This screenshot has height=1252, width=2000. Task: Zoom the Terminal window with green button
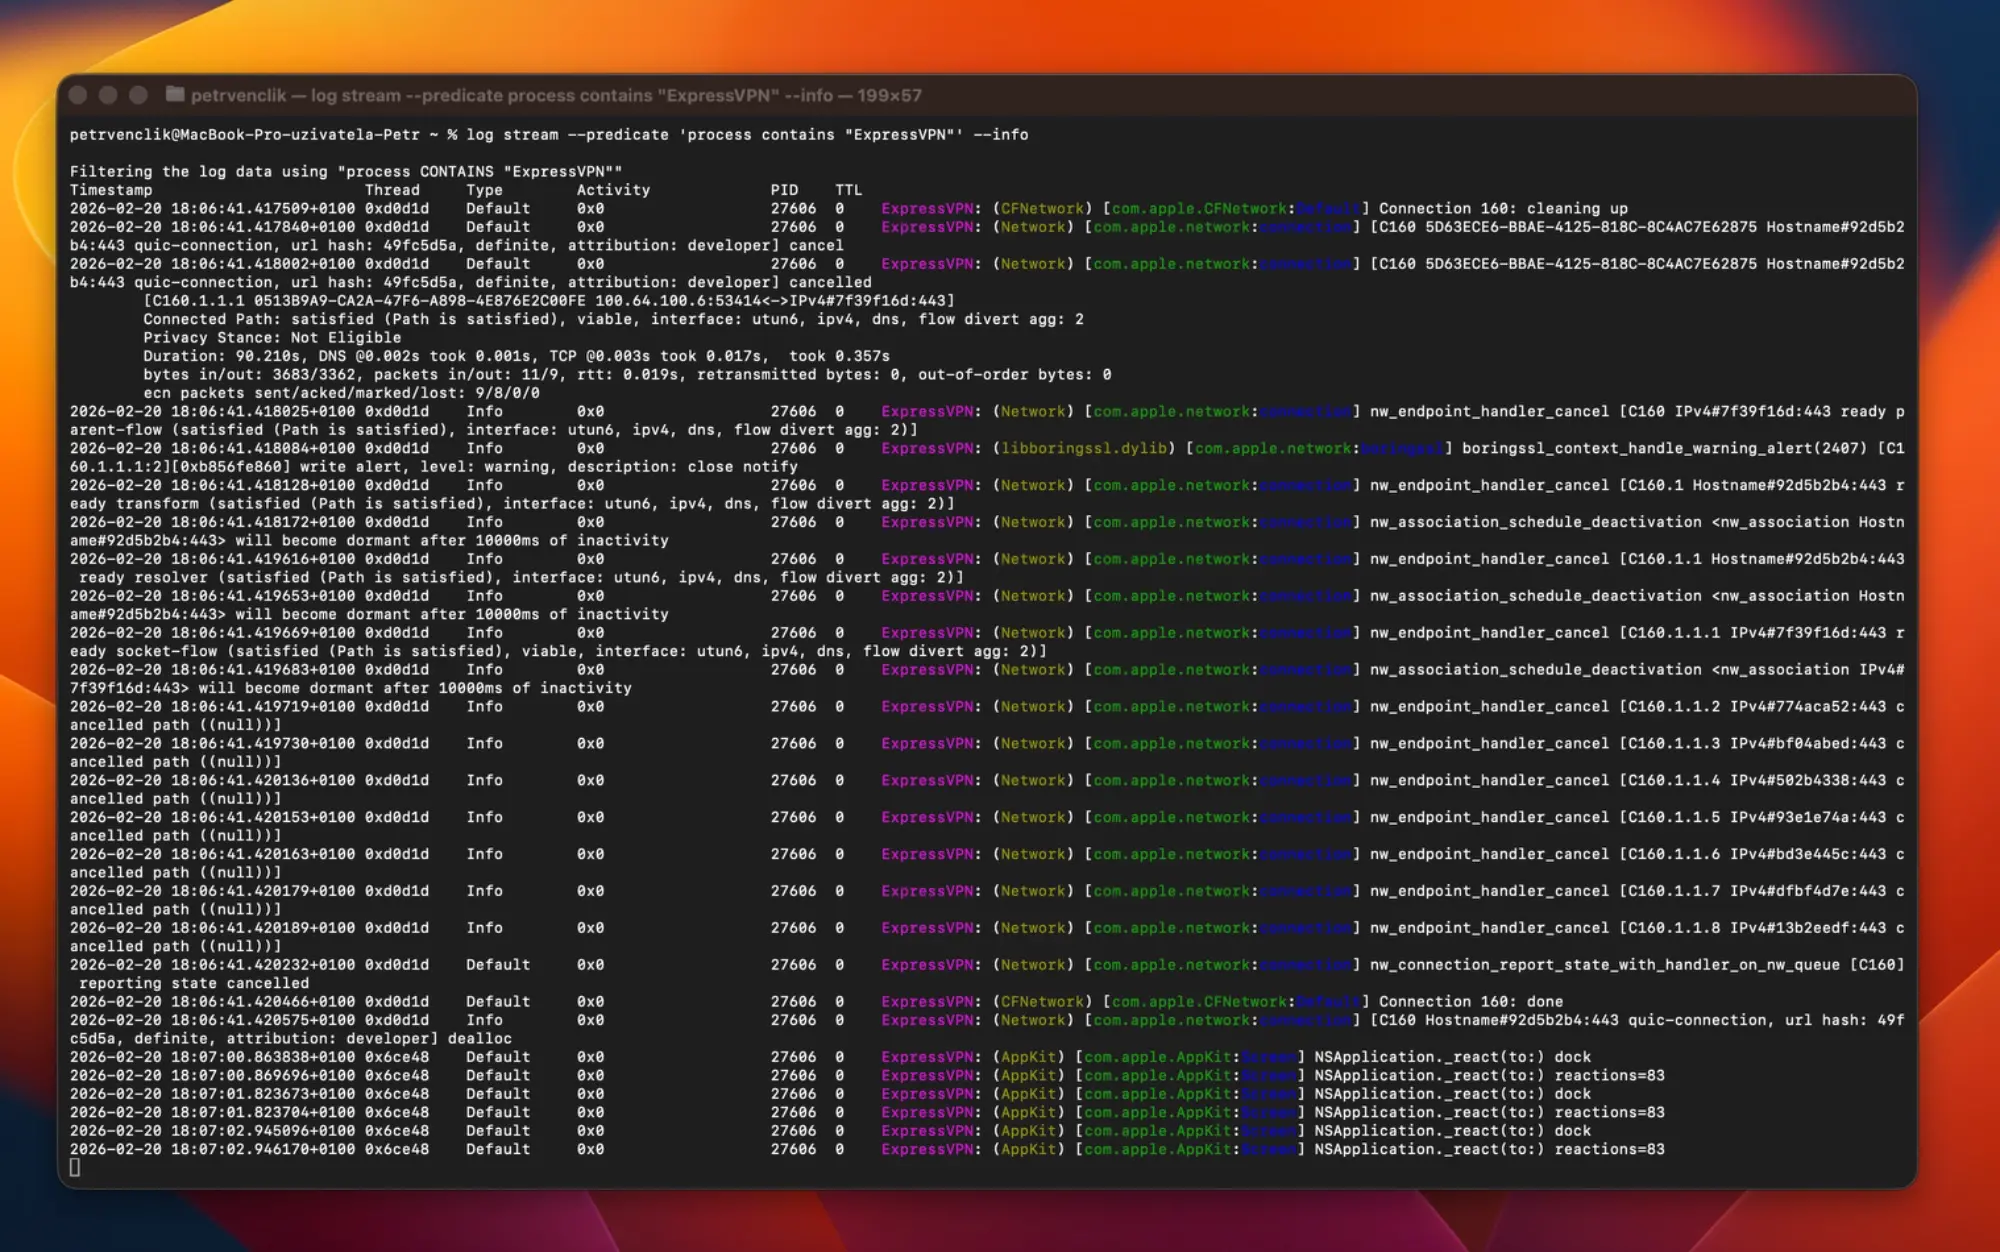[139, 95]
